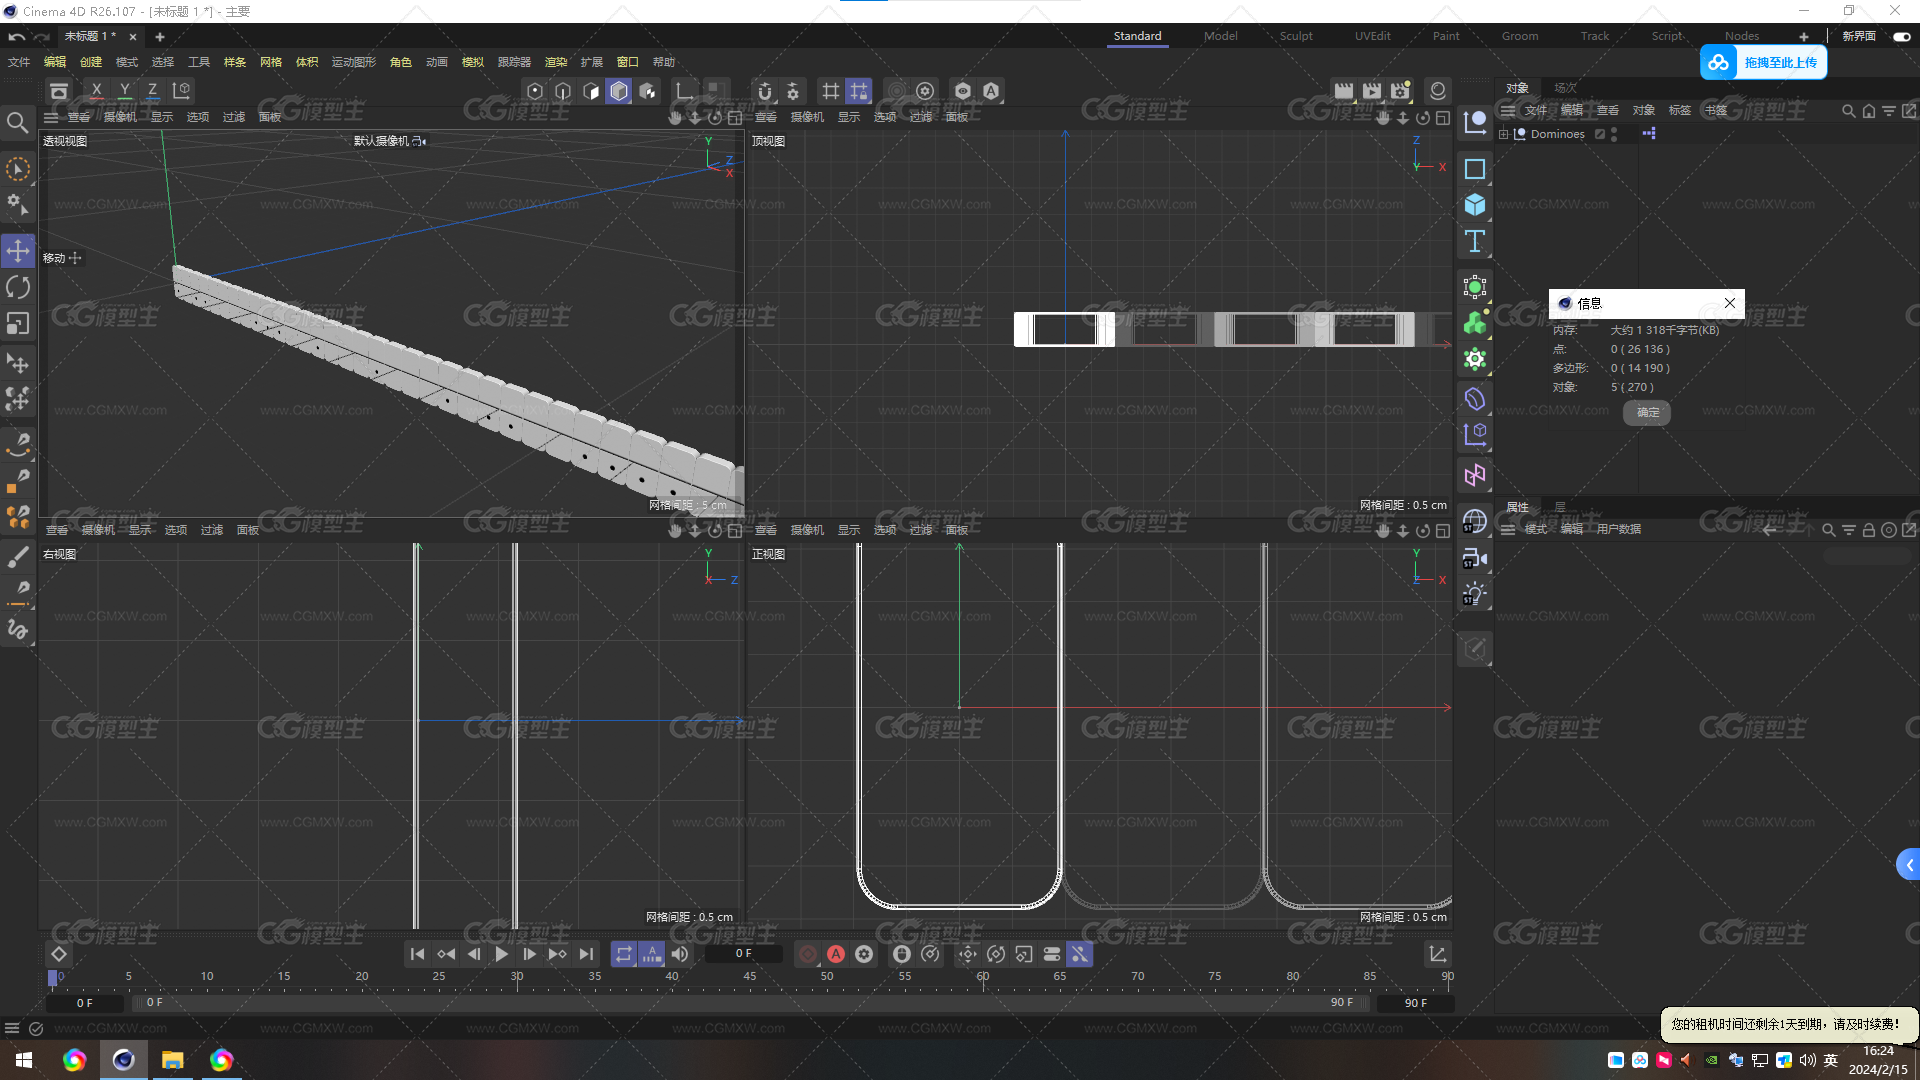The width and height of the screenshot is (1920, 1080).
Task: Click the globe floor/sky object icon
Action: [x=1475, y=522]
